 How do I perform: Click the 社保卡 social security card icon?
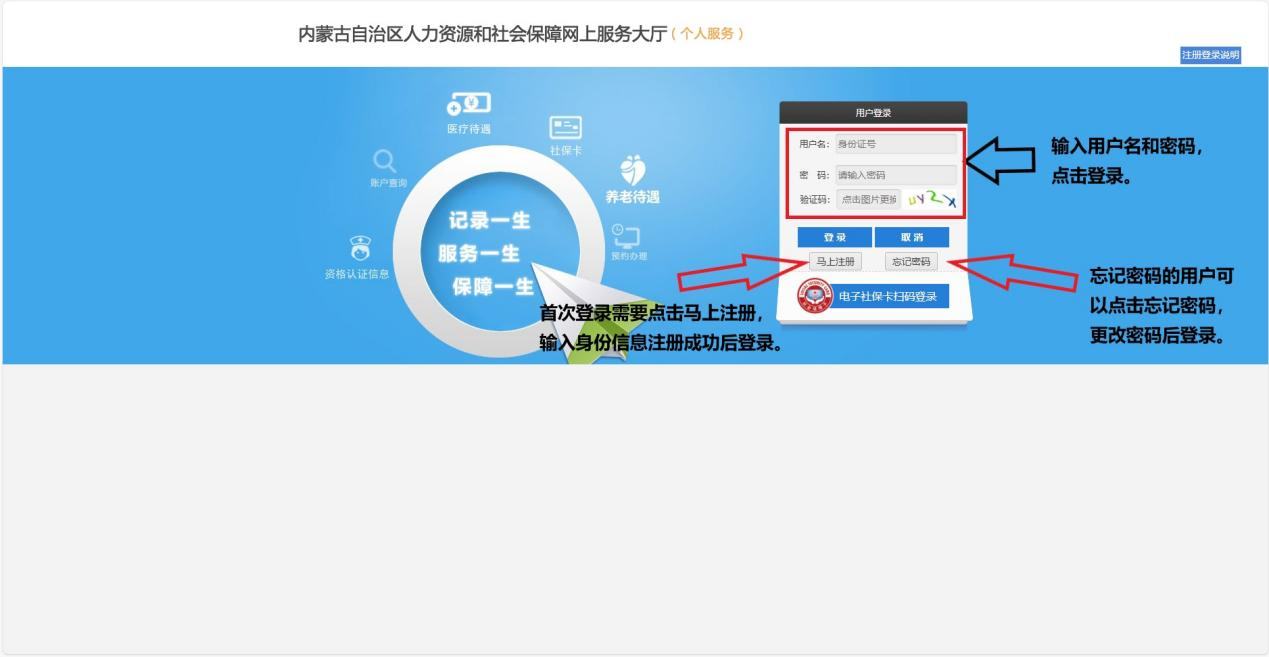coord(565,128)
